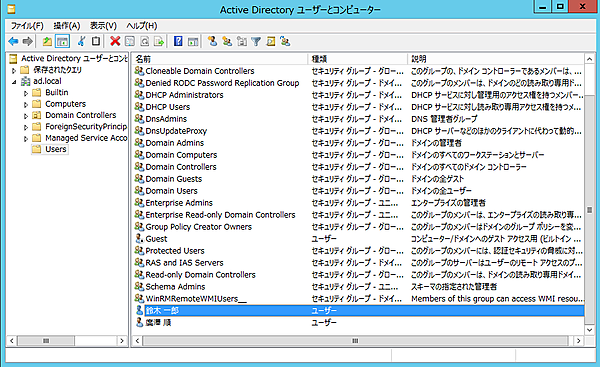
Task: Open the 操作(A) menu
Action: click(67, 26)
